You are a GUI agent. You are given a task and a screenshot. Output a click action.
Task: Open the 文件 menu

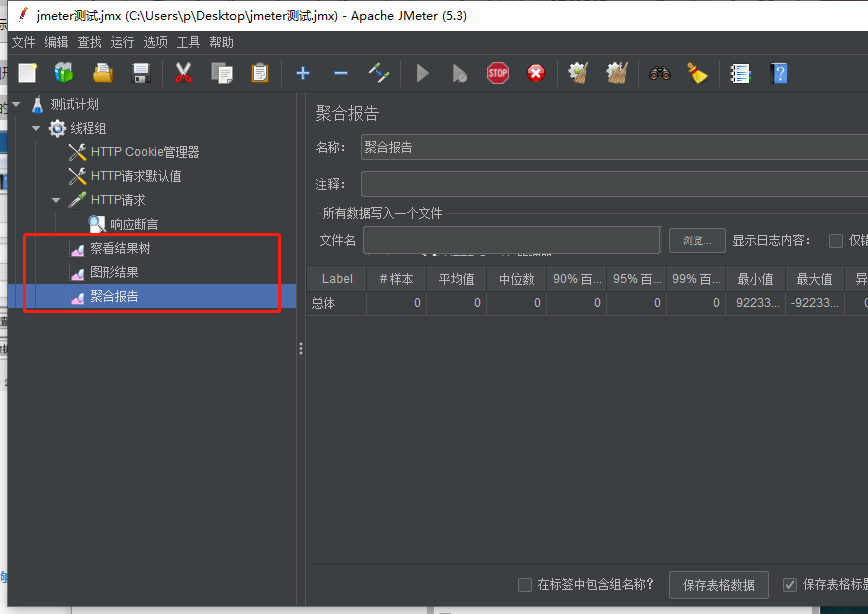coord(23,42)
